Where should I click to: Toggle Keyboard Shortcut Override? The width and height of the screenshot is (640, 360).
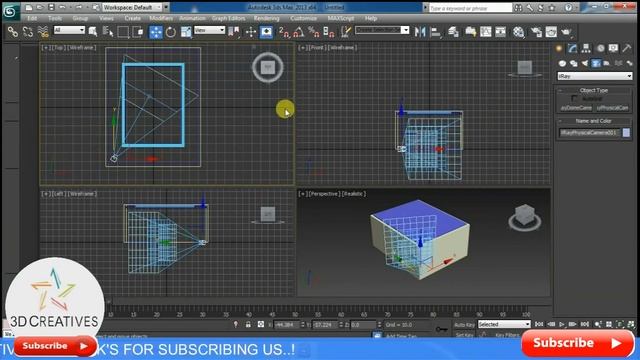[x=266, y=31]
